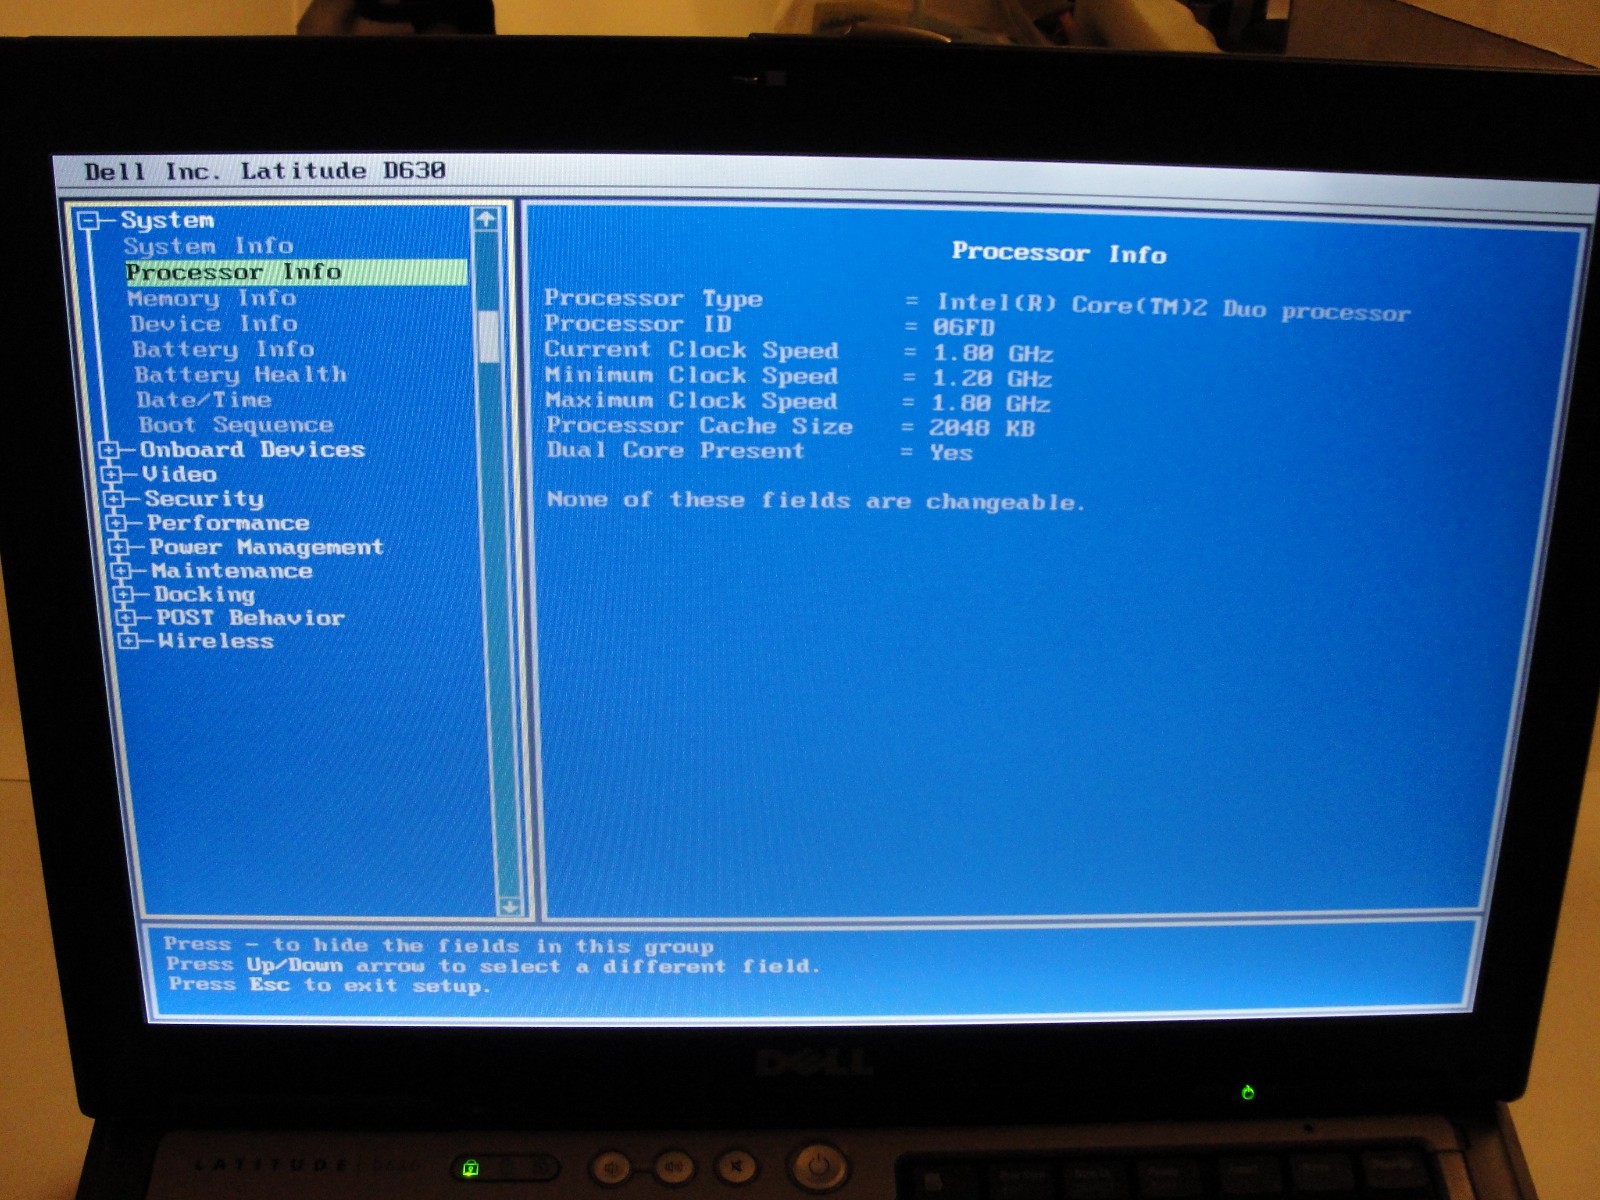Click the "Dual Core Present" label
Image resolution: width=1600 pixels, height=1200 pixels.
pos(675,450)
